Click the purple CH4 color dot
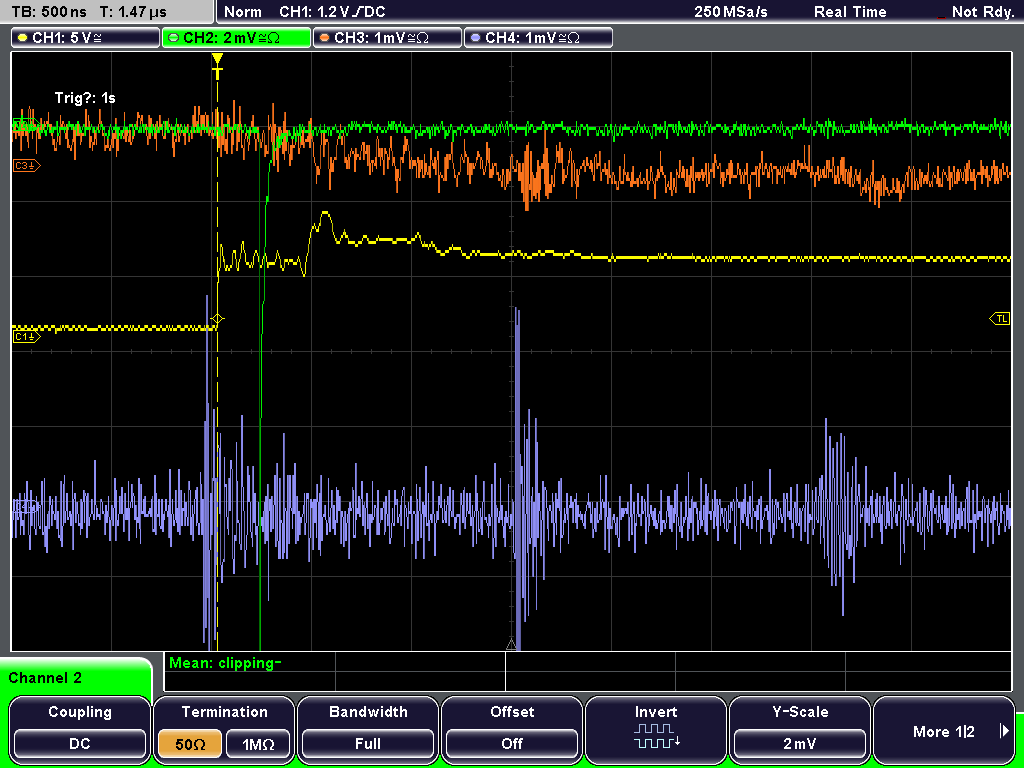The image size is (1024, 768). 475,38
